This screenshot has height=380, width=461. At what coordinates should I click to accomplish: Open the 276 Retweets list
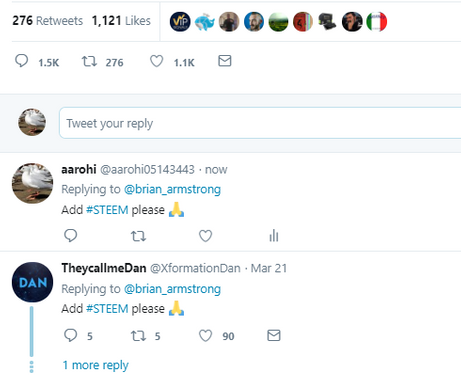point(48,21)
